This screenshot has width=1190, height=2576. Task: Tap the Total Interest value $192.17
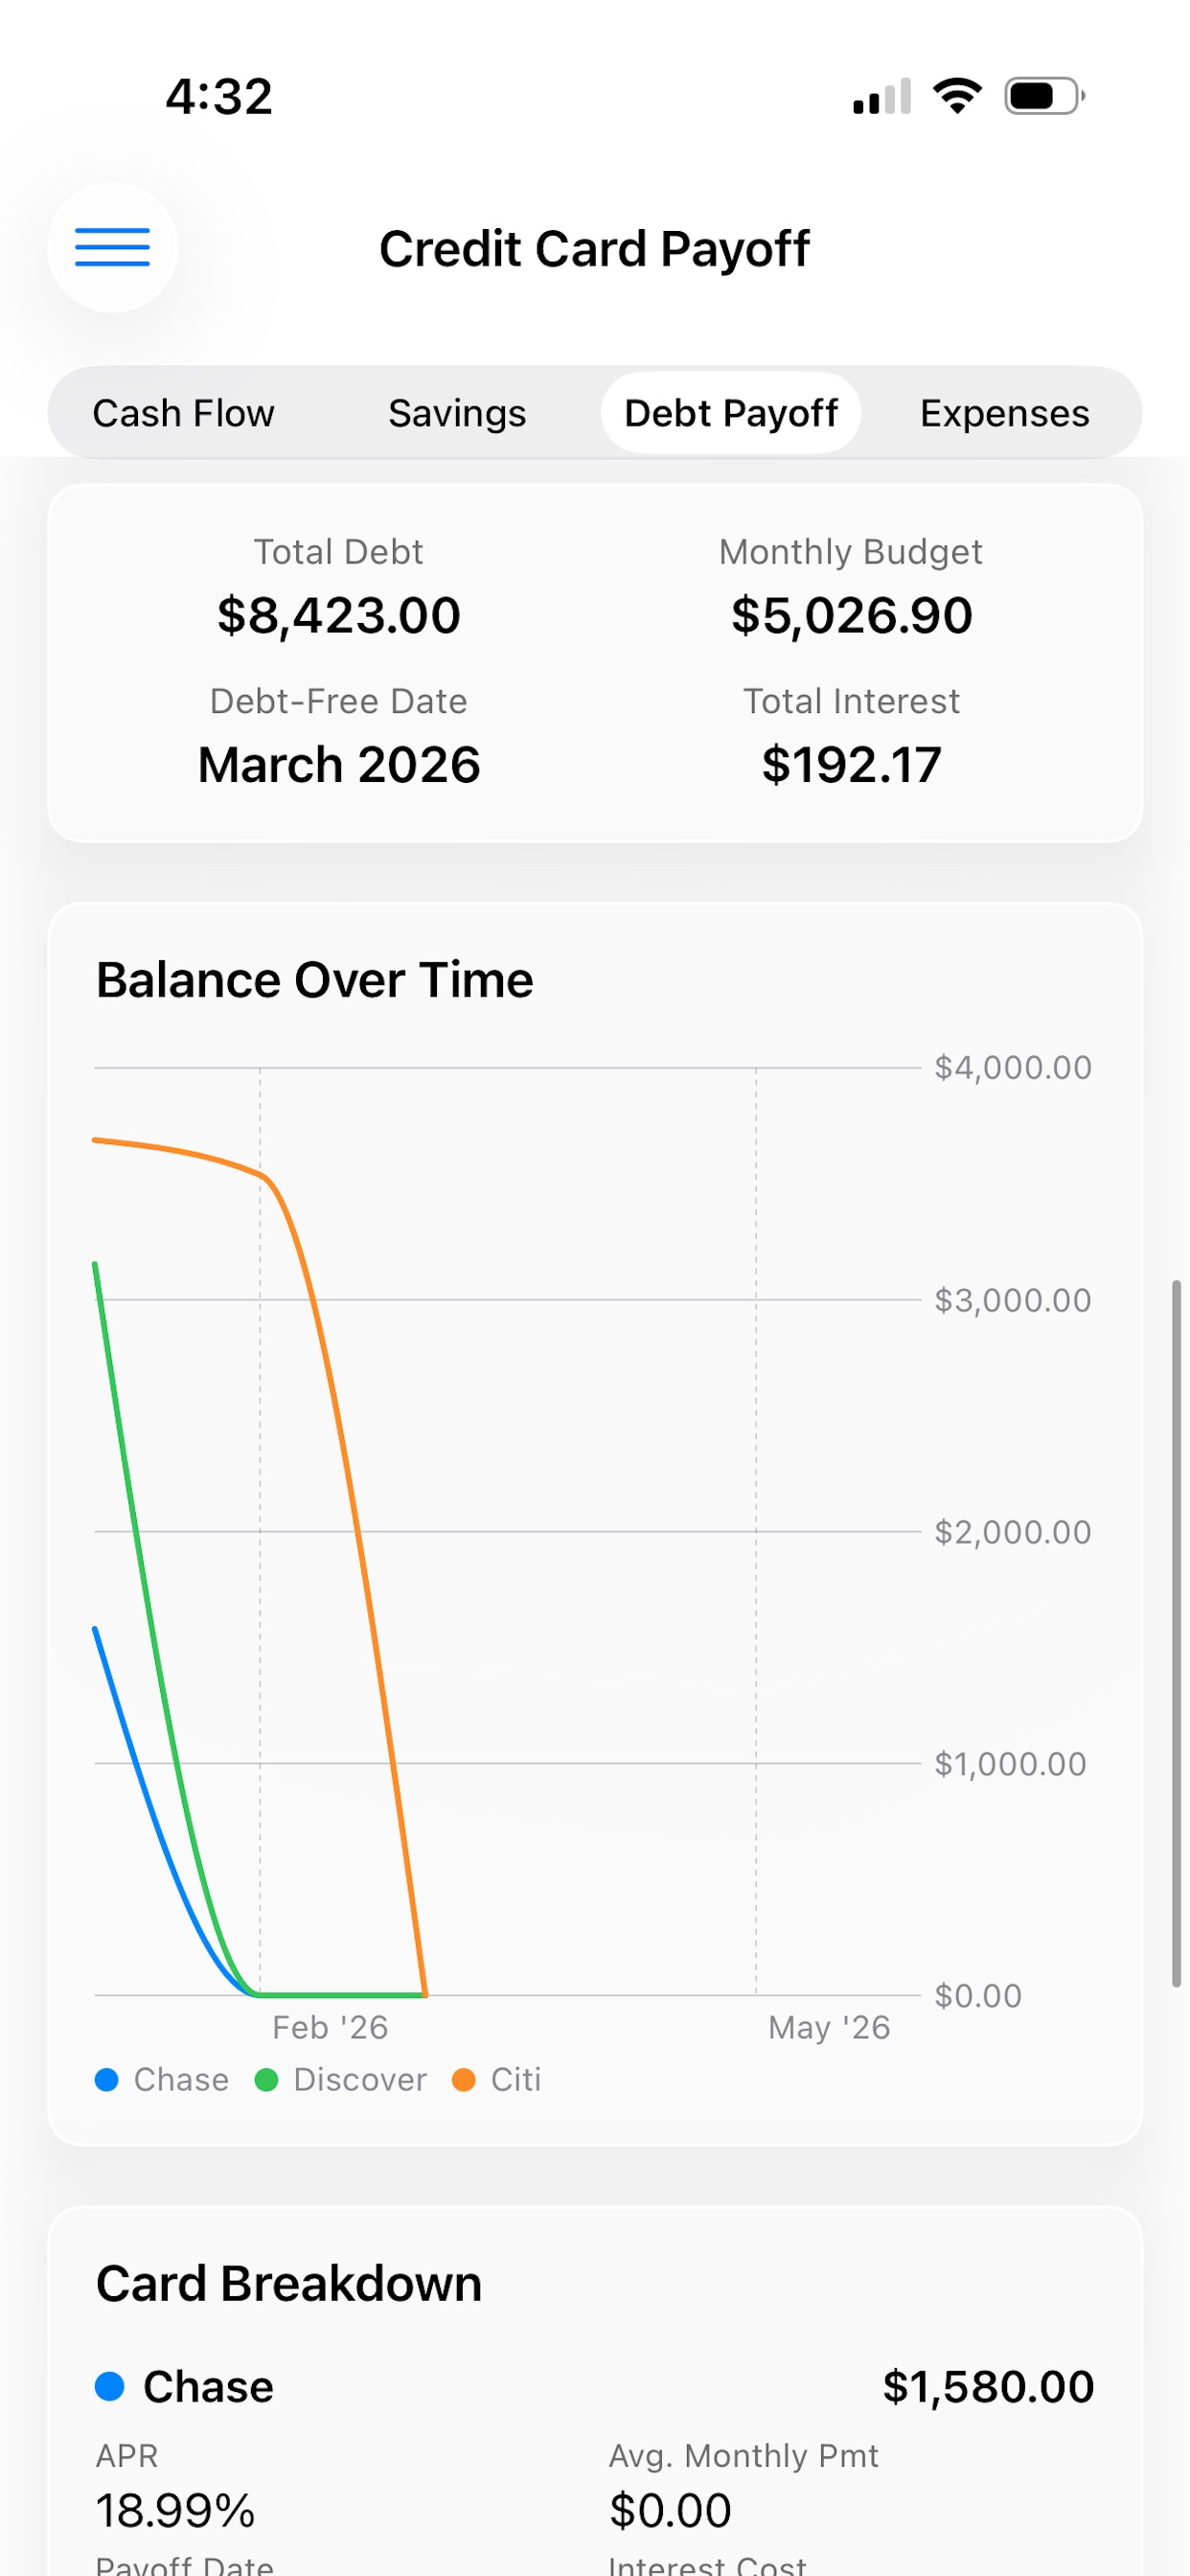(852, 765)
